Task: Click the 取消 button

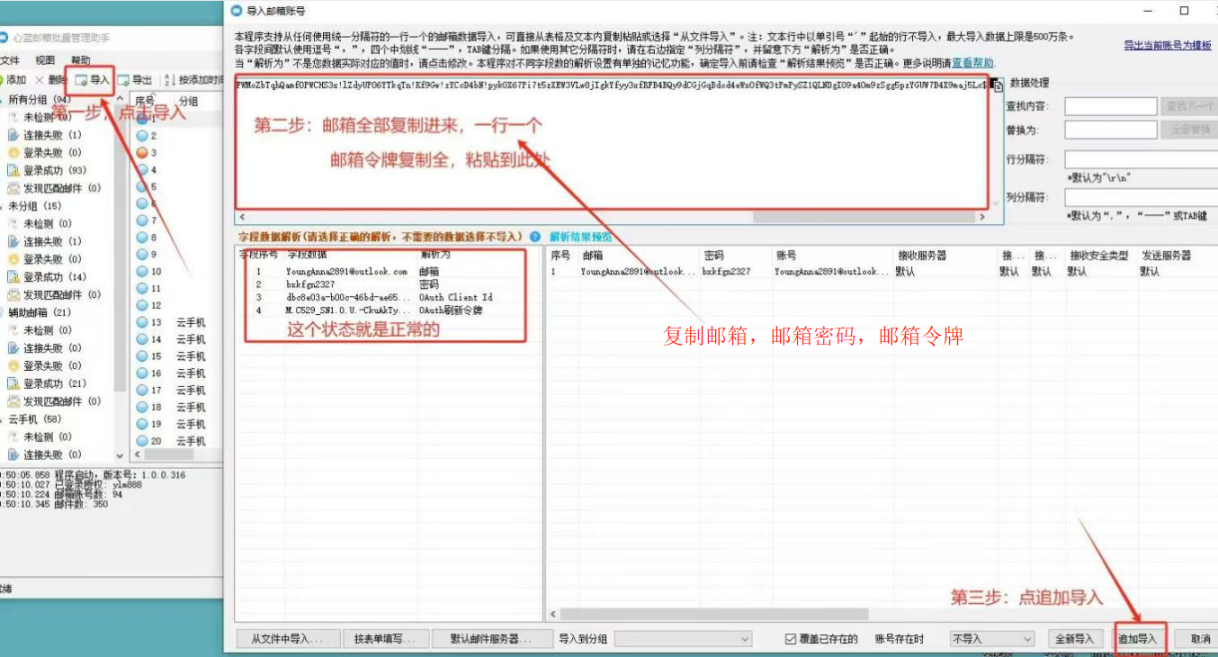Action: pyautogui.click(x=1198, y=638)
